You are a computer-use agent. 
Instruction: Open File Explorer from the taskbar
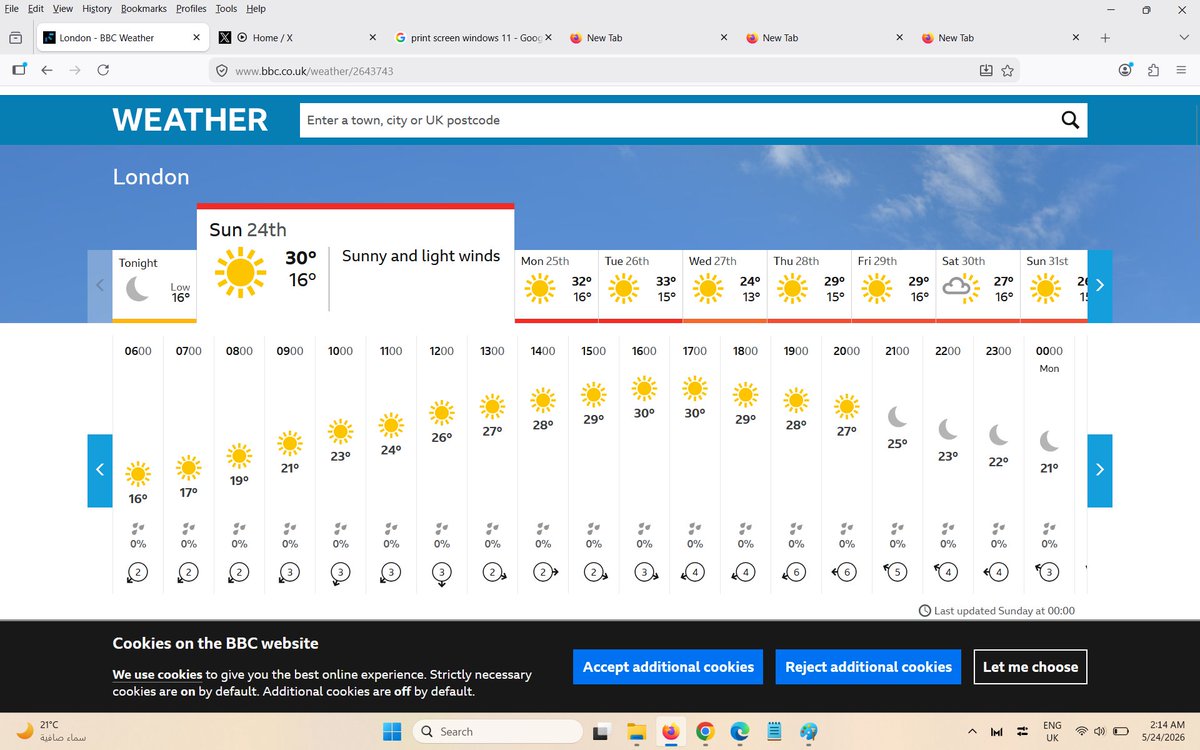click(x=637, y=731)
